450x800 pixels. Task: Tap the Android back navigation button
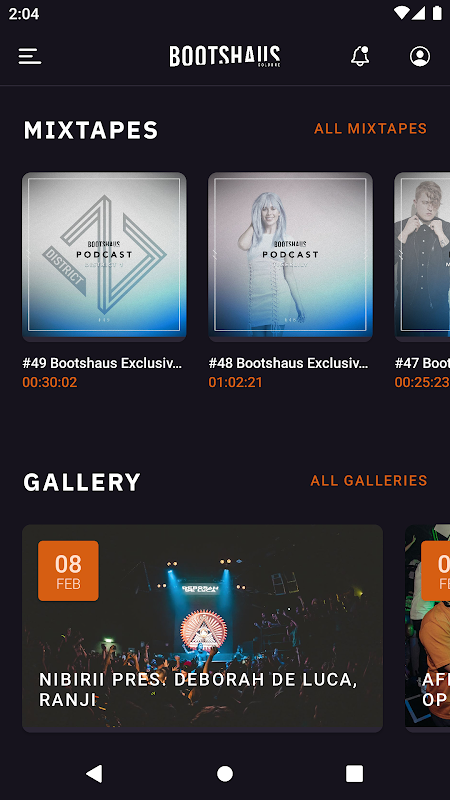pyautogui.click(x=94, y=773)
